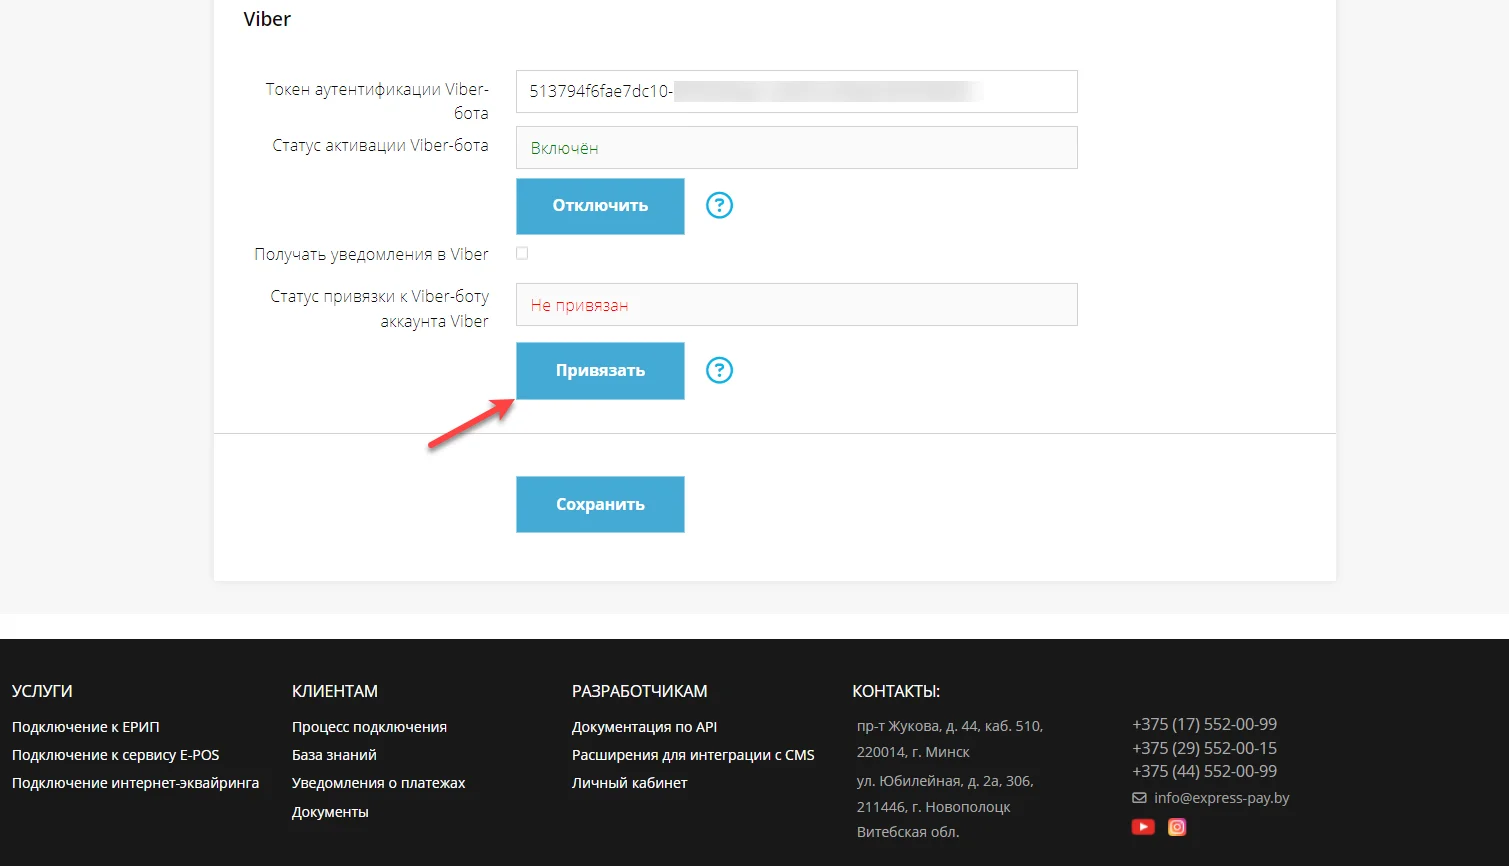Click the РАЗРАБОТЧИКАМ footer heading

coord(640,691)
